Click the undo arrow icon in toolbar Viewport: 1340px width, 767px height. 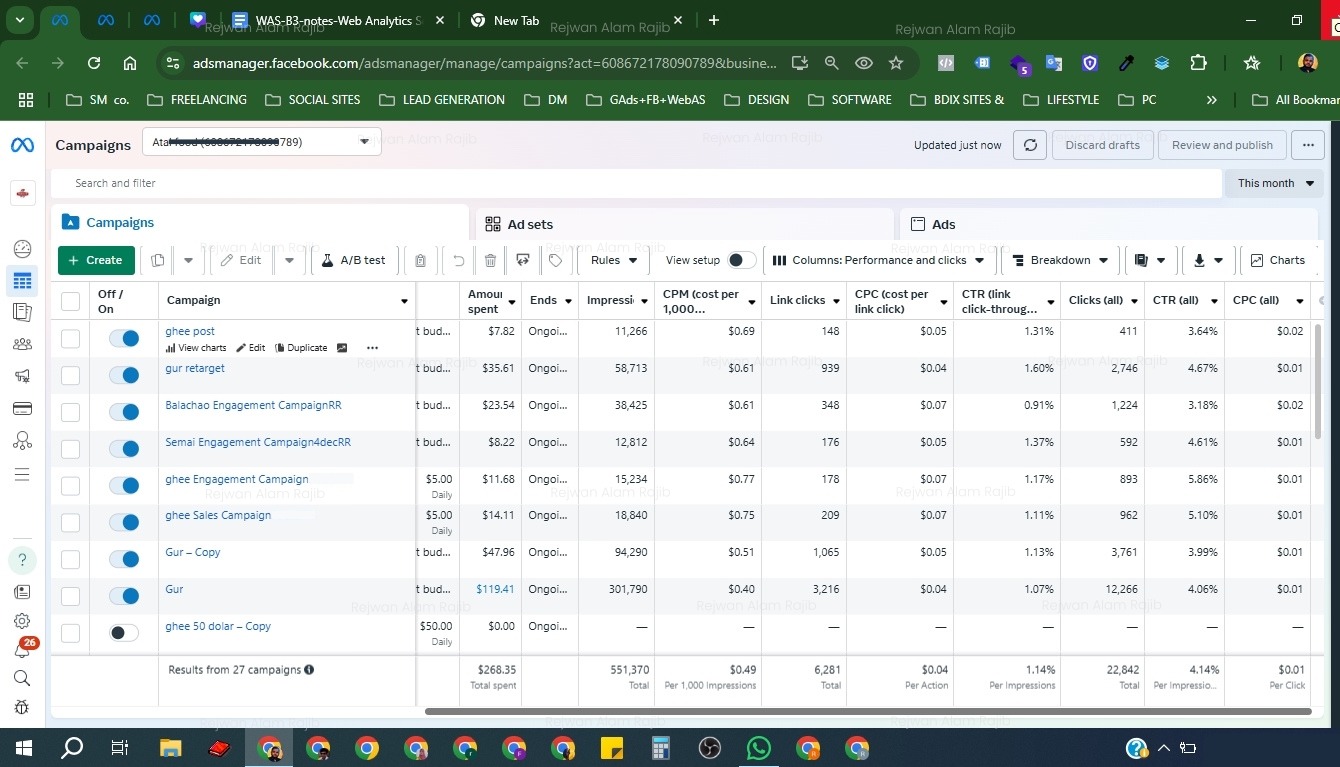(458, 260)
